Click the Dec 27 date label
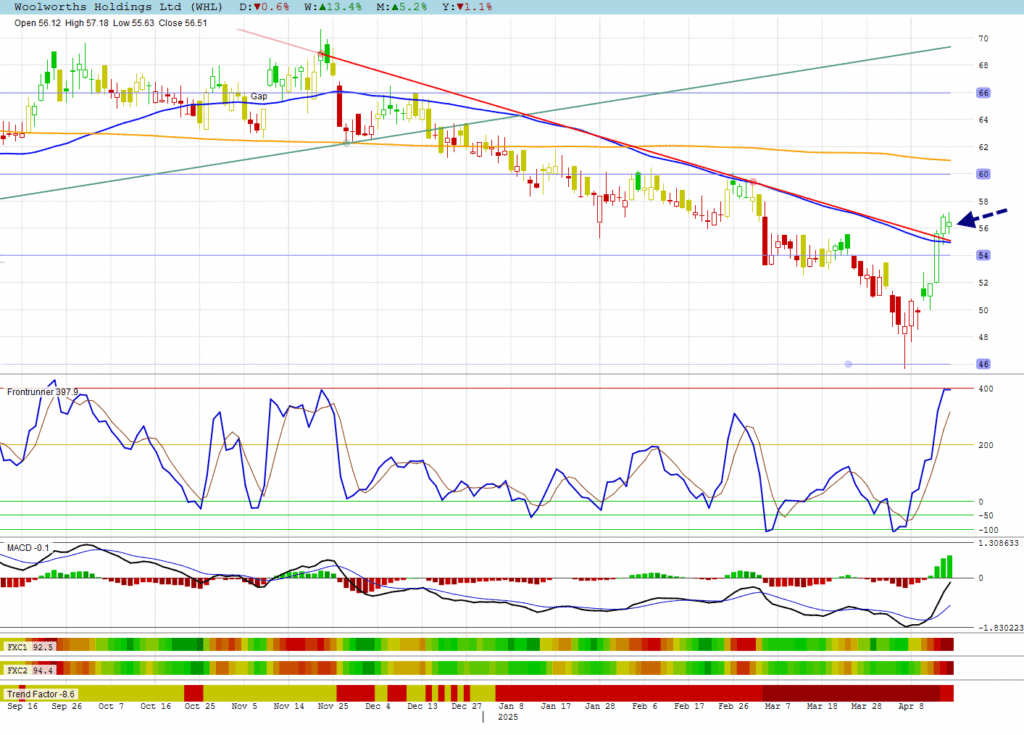Image resolution: width=1024 pixels, height=735 pixels. click(466, 706)
